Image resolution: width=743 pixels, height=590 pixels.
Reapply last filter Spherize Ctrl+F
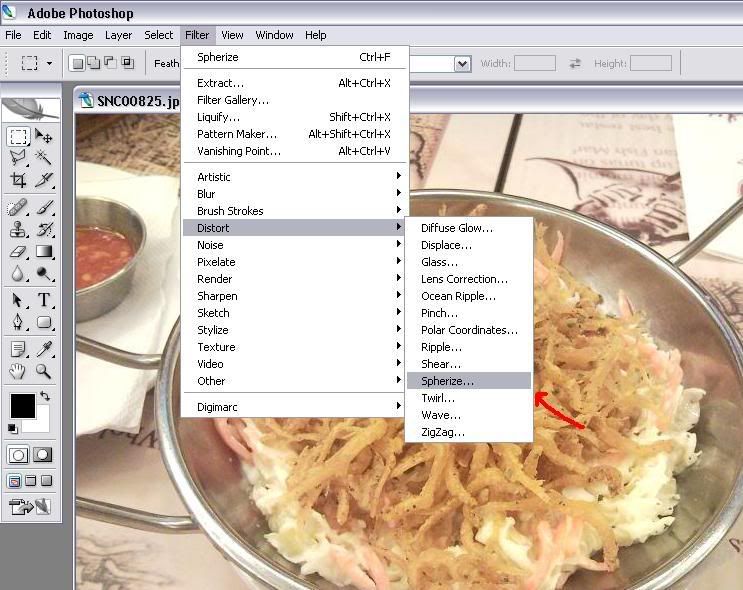tap(295, 57)
